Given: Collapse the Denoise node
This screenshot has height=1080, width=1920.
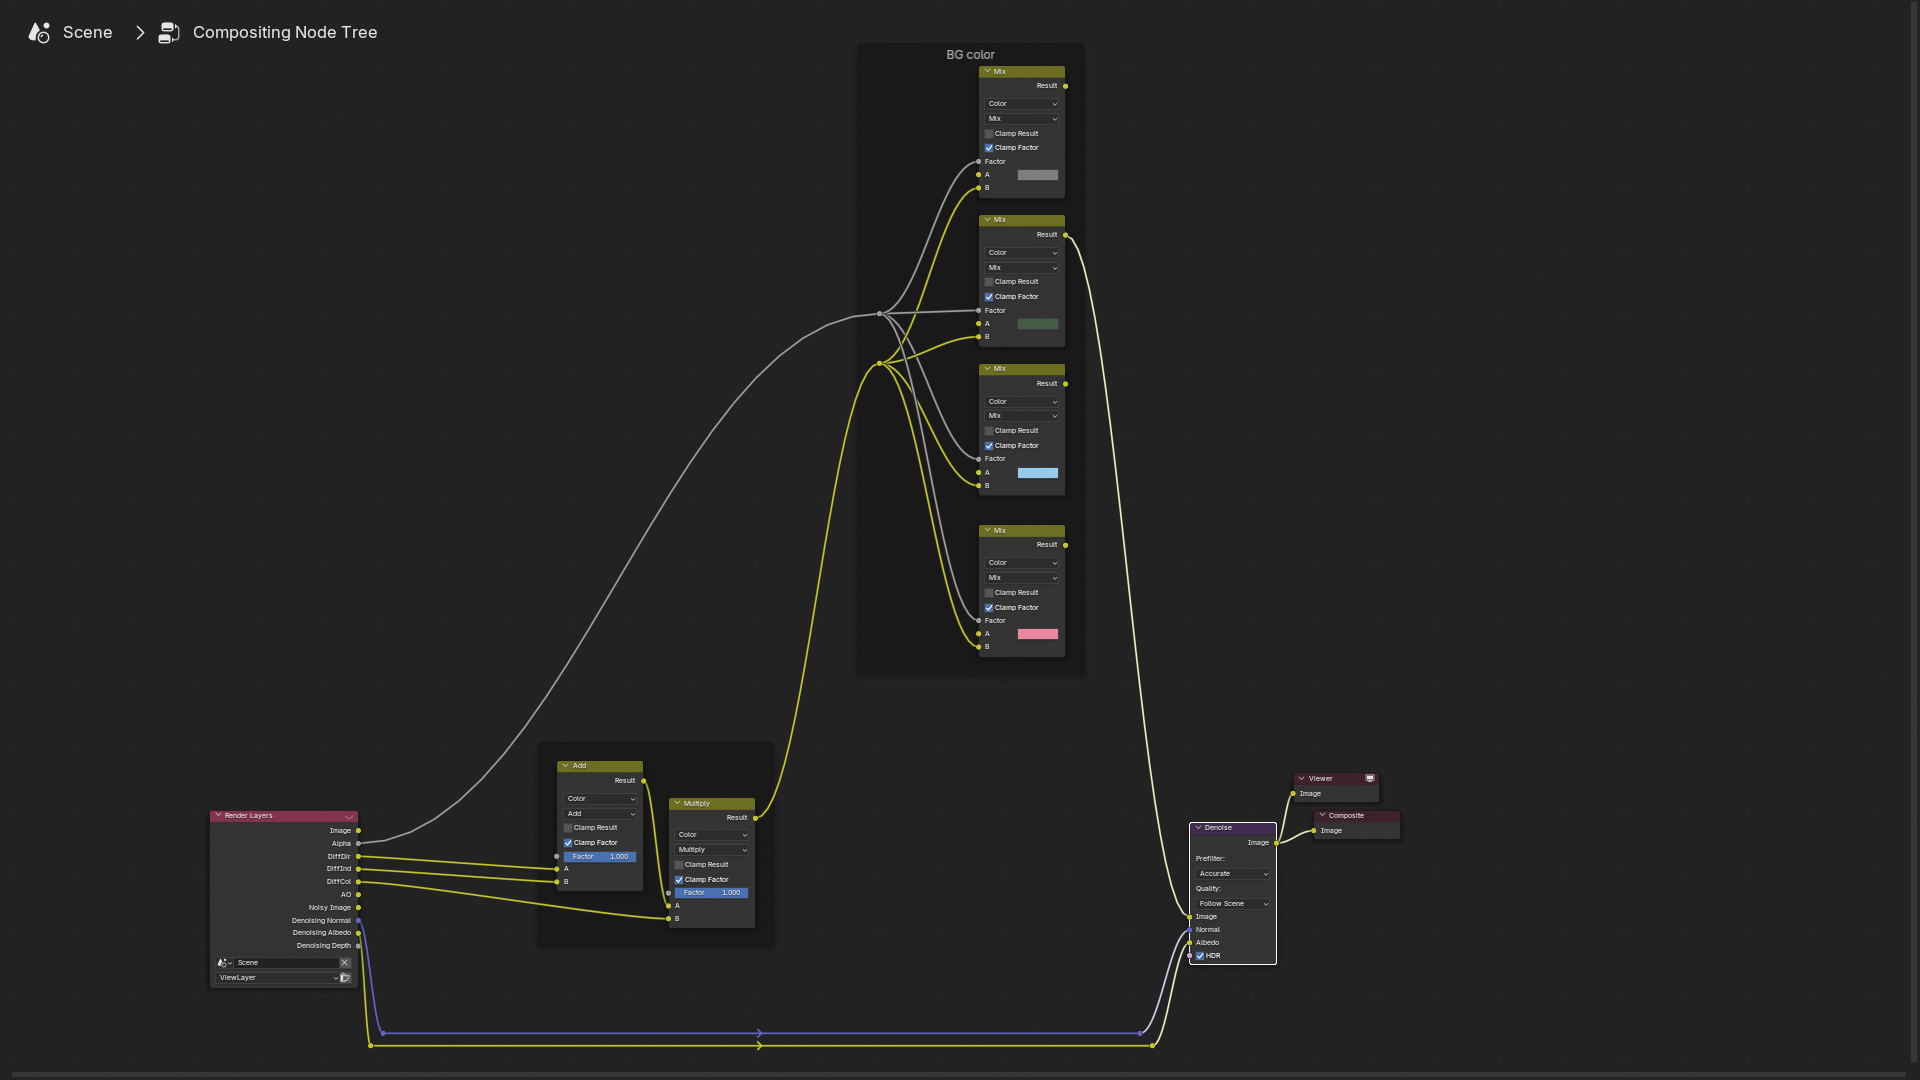Looking at the screenshot, I should tap(1198, 828).
